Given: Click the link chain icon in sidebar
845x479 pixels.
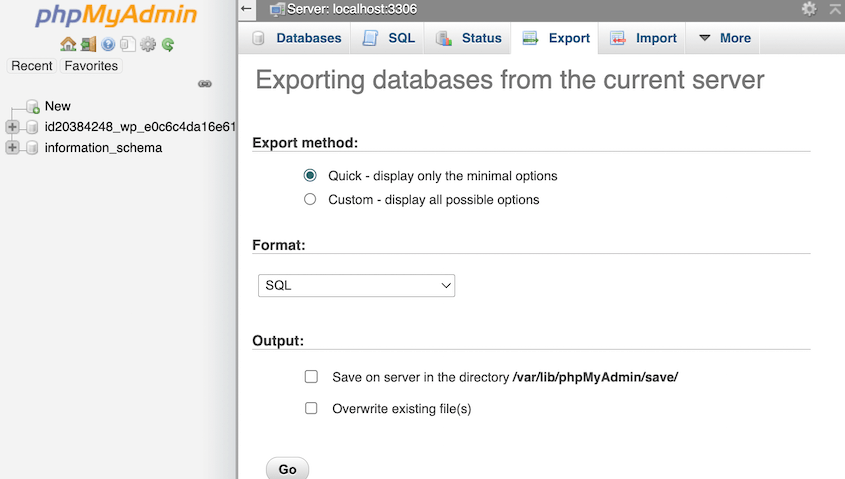Looking at the screenshot, I should tap(205, 84).
